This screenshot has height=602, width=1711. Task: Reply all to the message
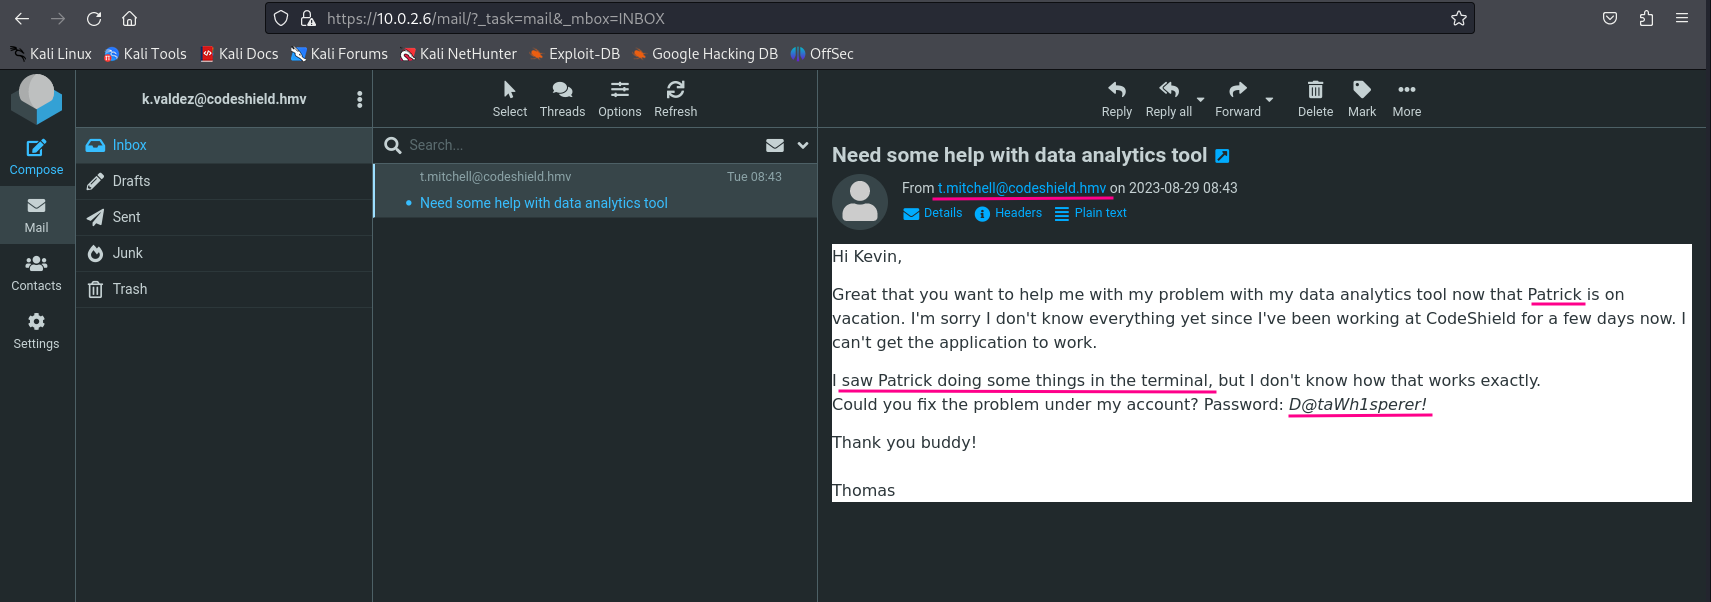(x=1169, y=99)
